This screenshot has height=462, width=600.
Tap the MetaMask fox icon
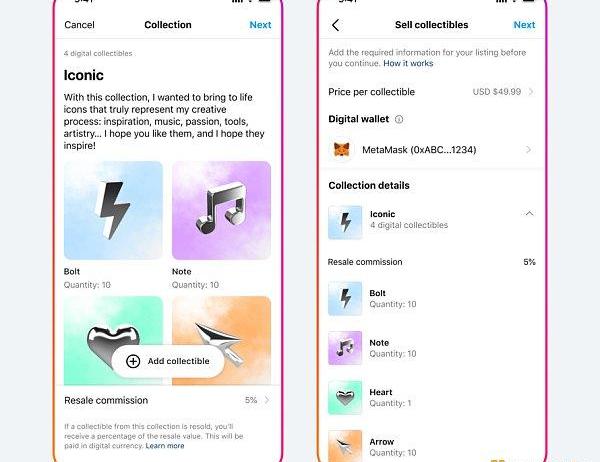pos(341,149)
